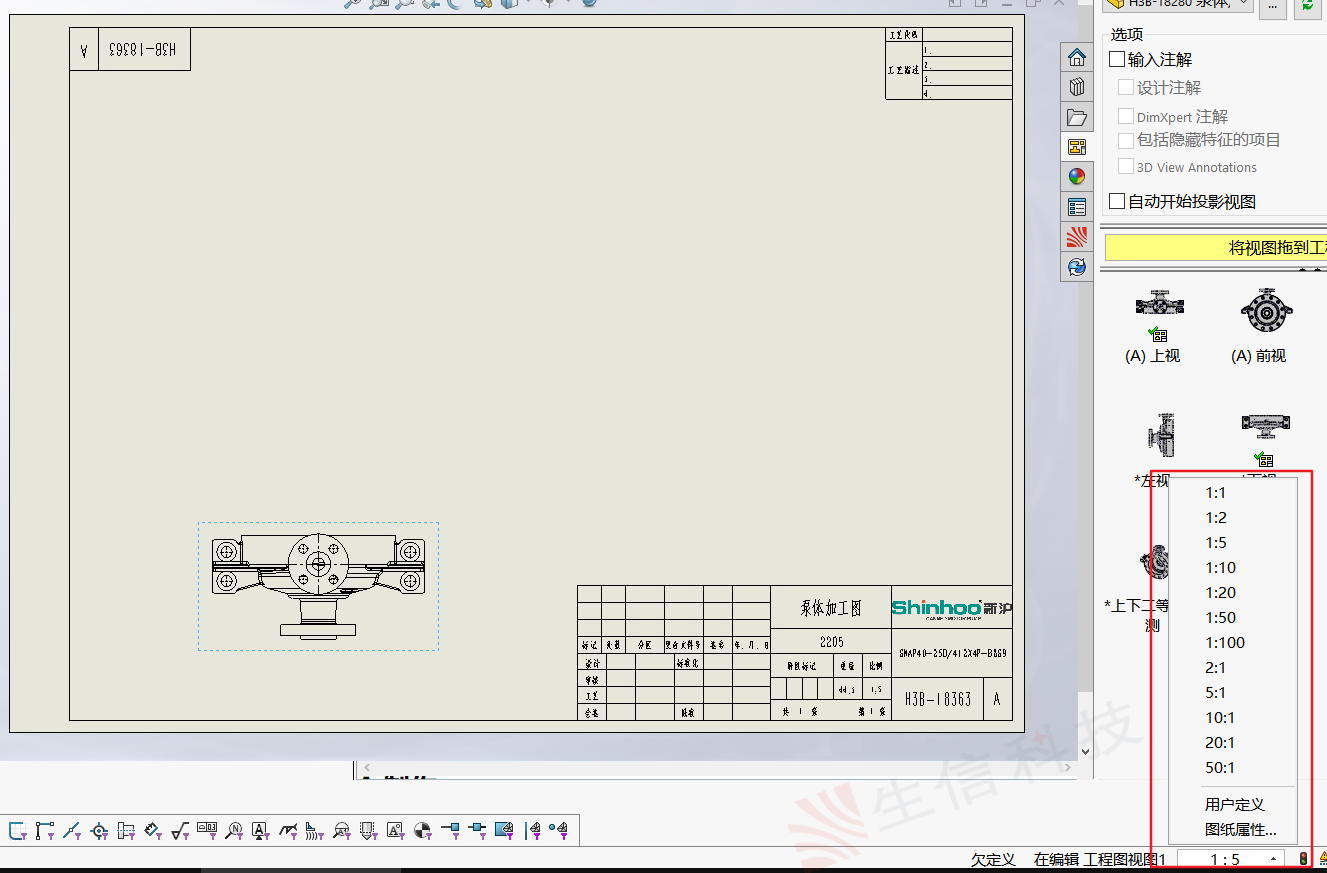Toggle the cosmetic thread filter

pyautogui.click(x=368, y=829)
